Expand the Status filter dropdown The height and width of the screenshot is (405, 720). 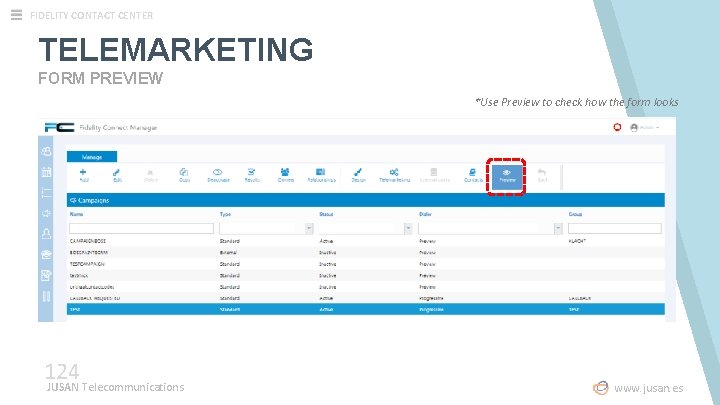coord(408,228)
